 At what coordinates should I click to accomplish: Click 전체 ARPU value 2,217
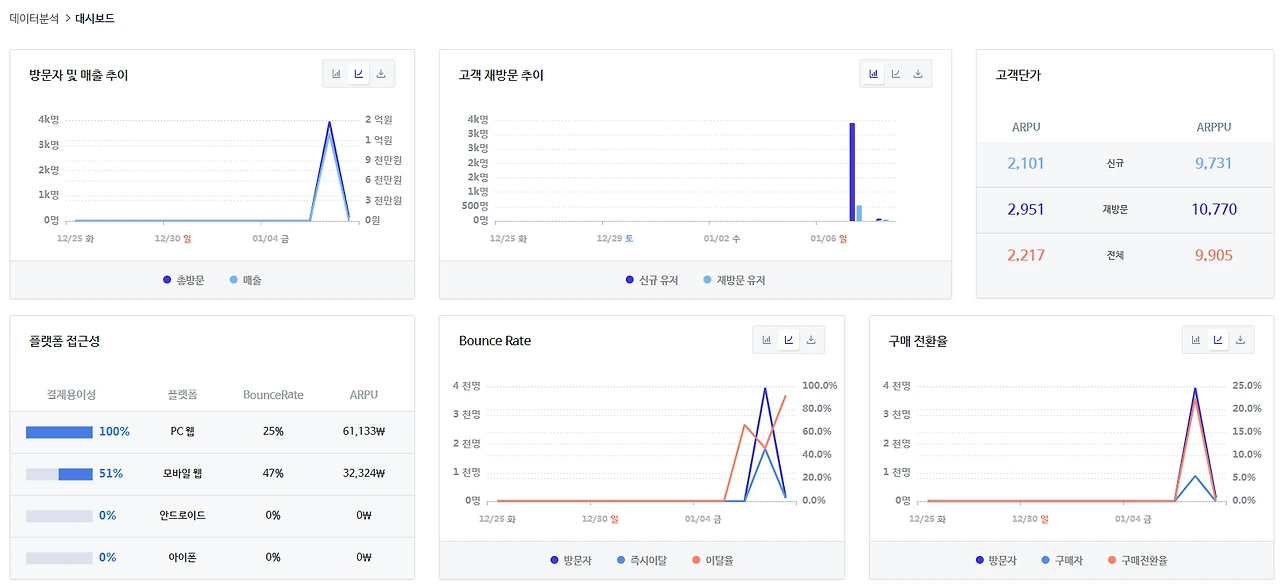(x=1026, y=255)
